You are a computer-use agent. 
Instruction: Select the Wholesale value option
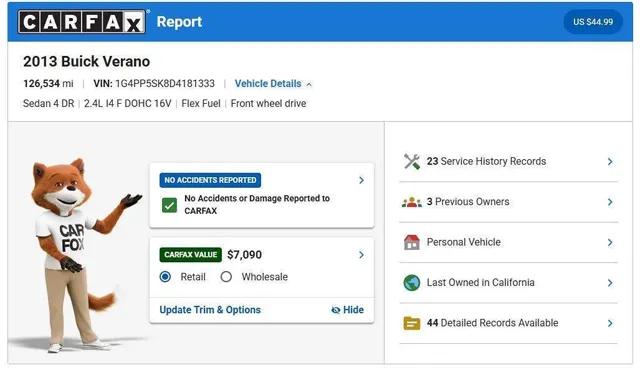pos(226,277)
